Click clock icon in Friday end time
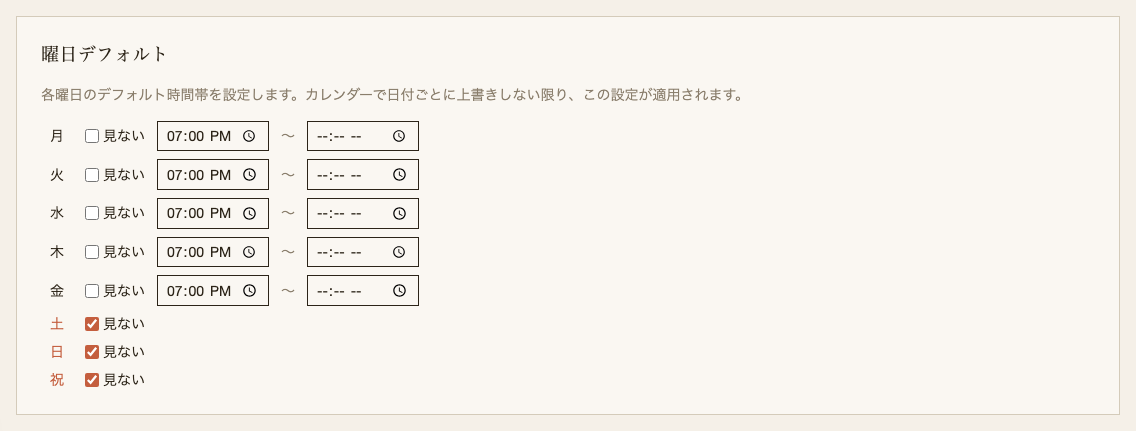Image resolution: width=1136 pixels, height=431 pixels. click(x=399, y=291)
